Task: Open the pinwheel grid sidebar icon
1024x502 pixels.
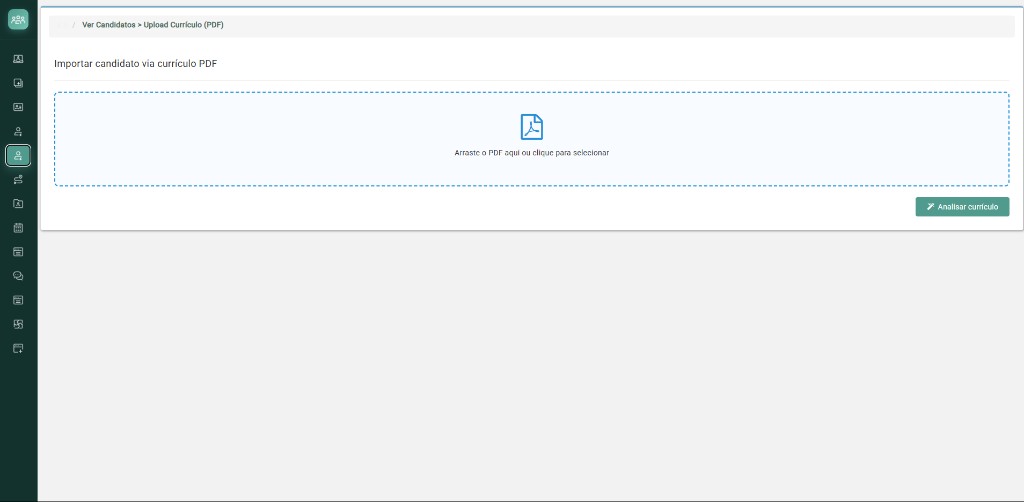Action: pos(18,324)
